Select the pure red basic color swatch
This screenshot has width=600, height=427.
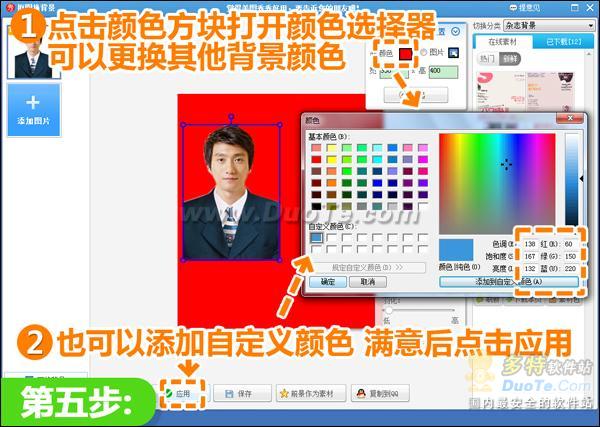[x=316, y=160]
